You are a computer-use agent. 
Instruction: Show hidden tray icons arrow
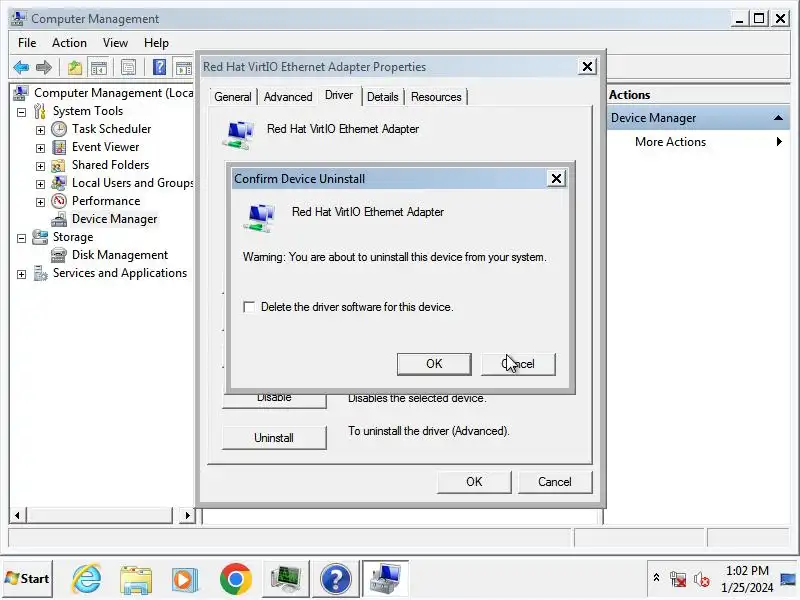coord(656,579)
